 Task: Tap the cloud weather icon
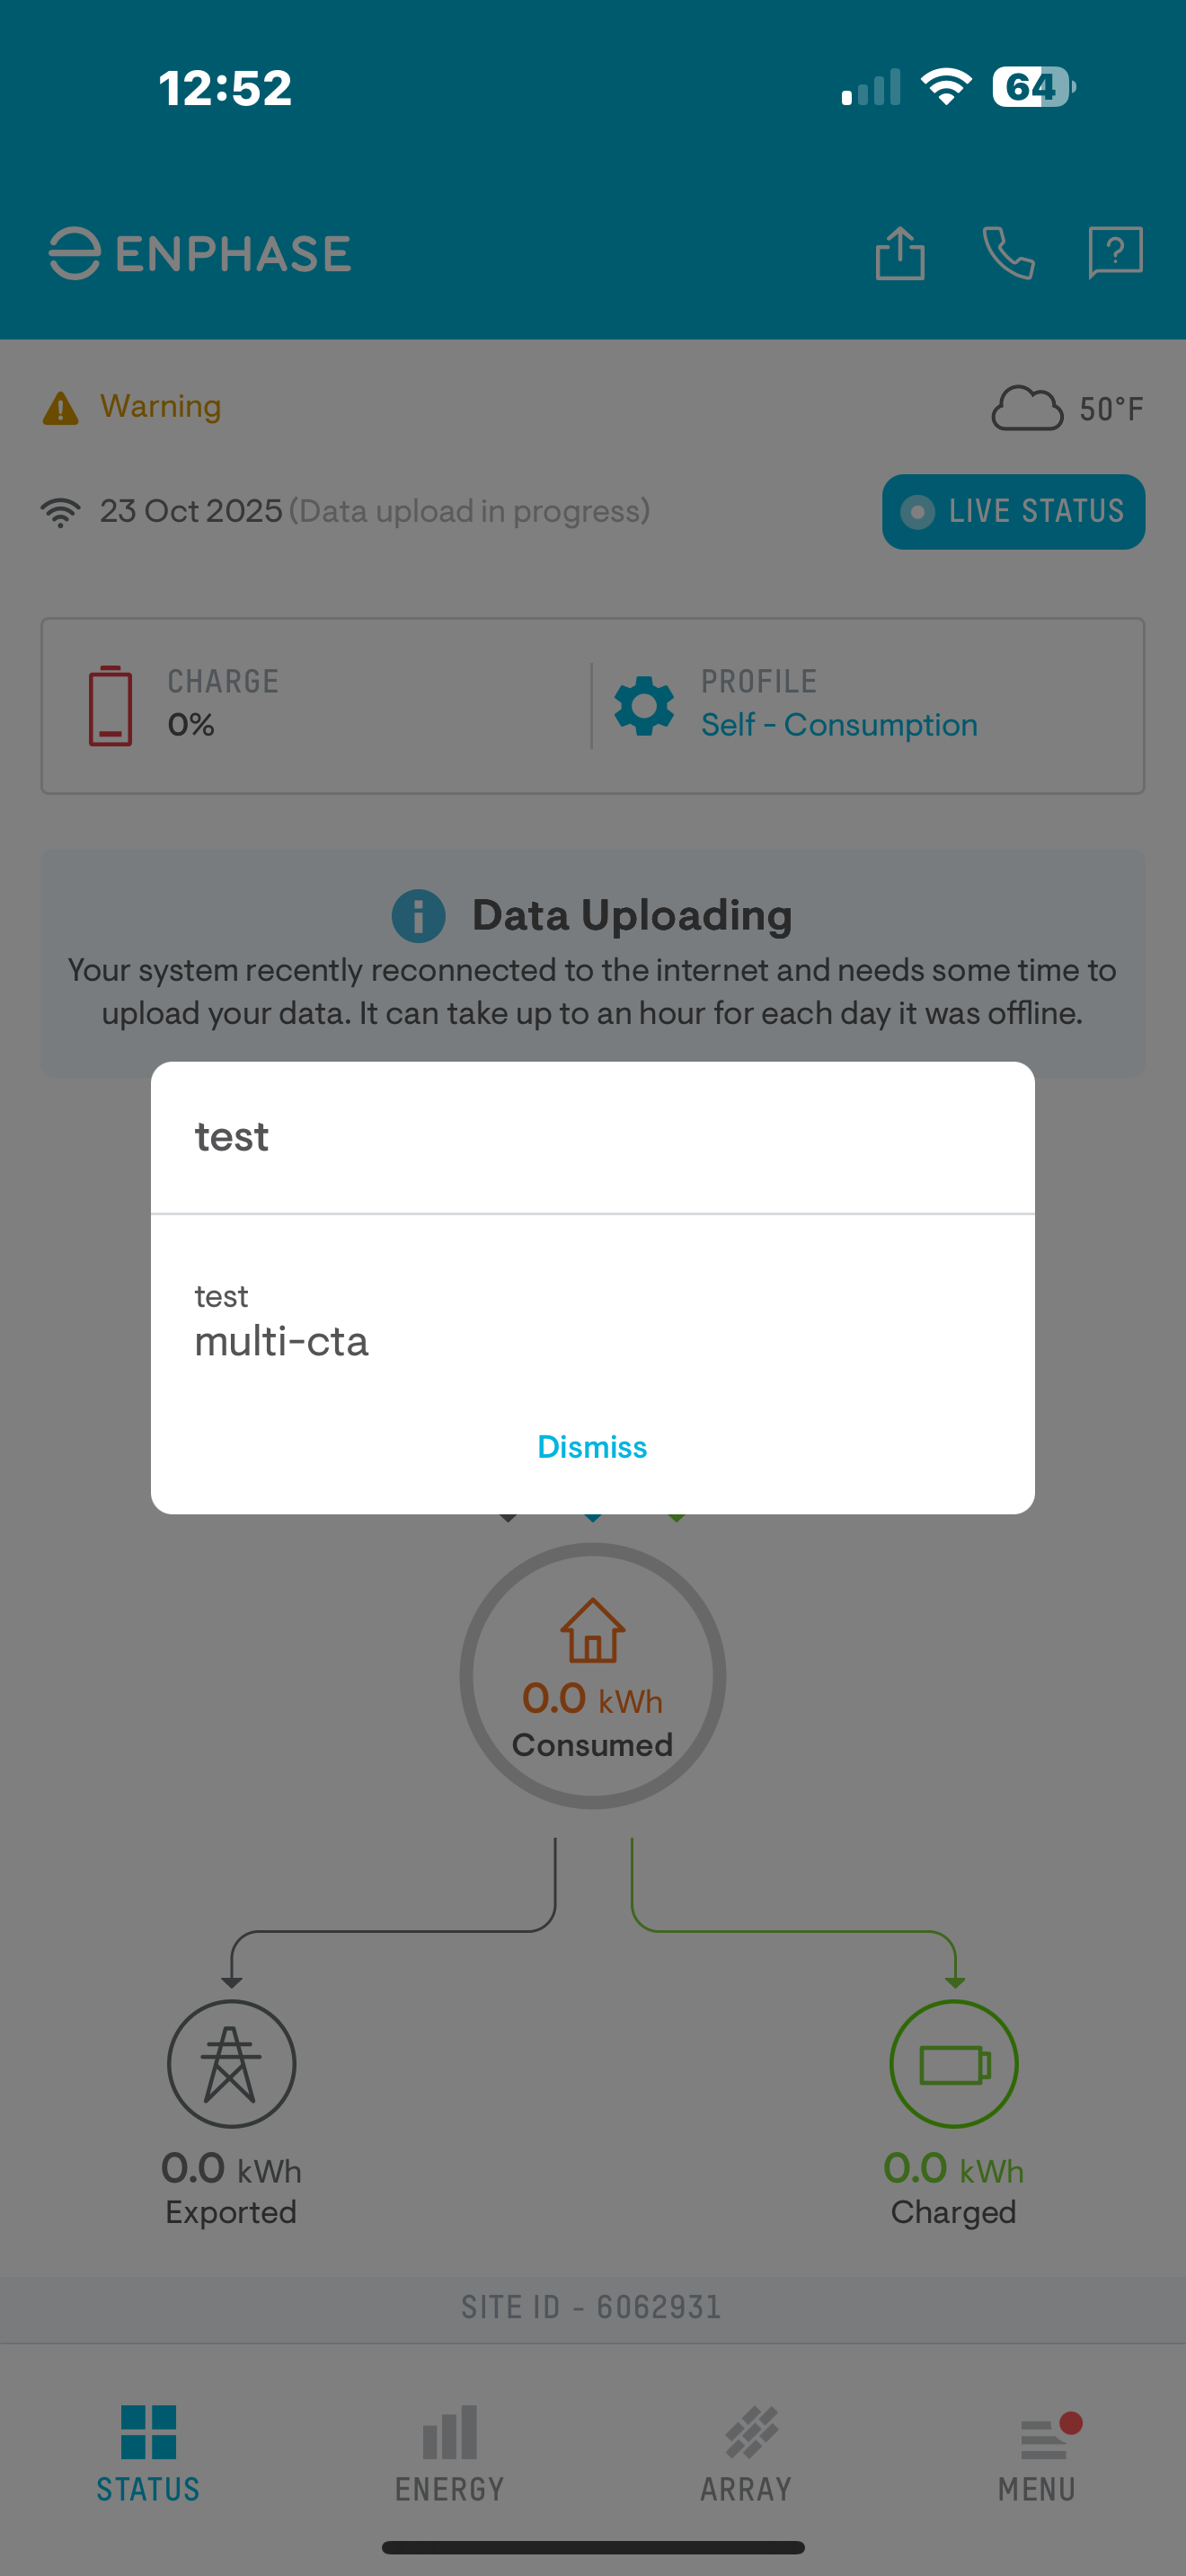click(1026, 408)
